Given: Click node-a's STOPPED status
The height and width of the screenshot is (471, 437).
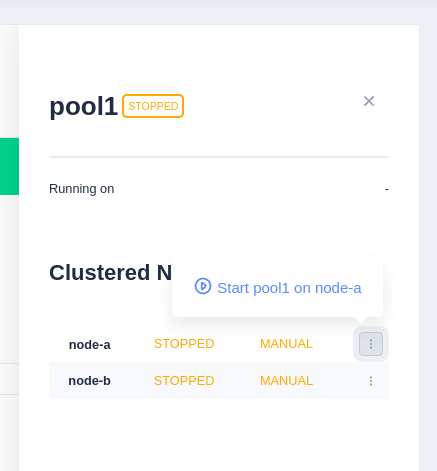Looking at the screenshot, I should tap(184, 344).
